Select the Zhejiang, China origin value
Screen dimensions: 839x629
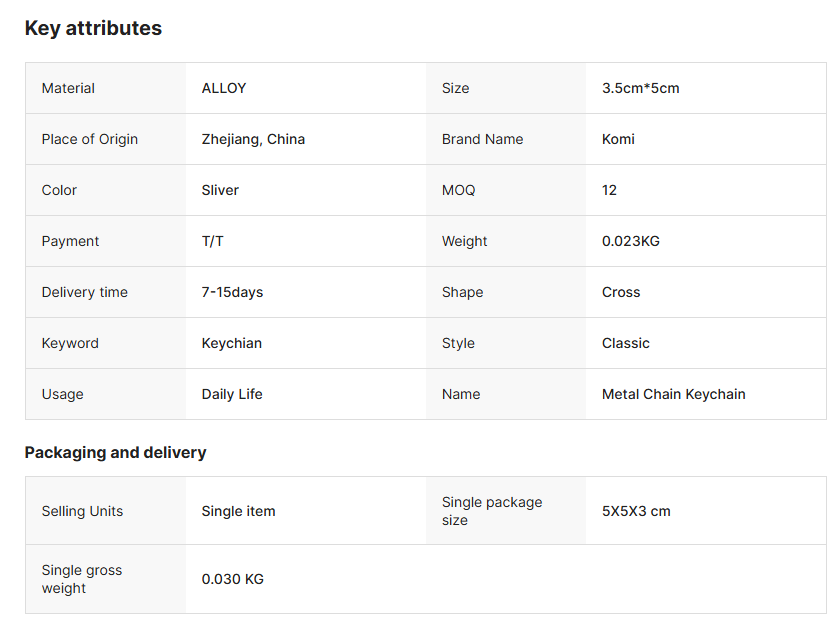click(x=253, y=139)
